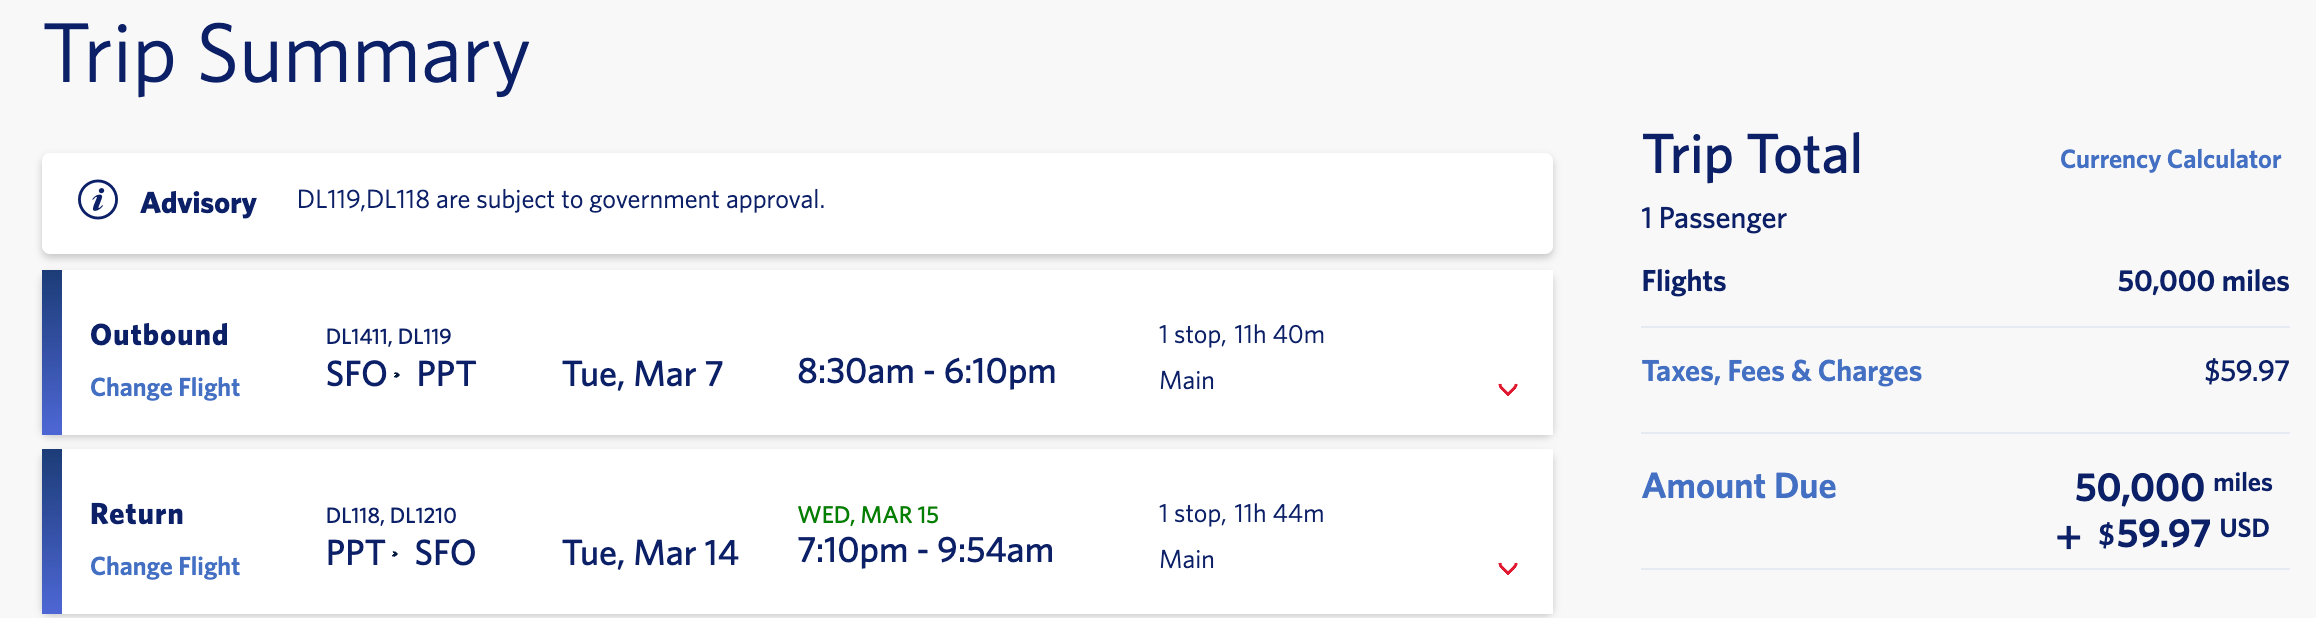The width and height of the screenshot is (2316, 618).
Task: Click the outbound 1 stop, 11h 40m text
Action: tap(1241, 335)
